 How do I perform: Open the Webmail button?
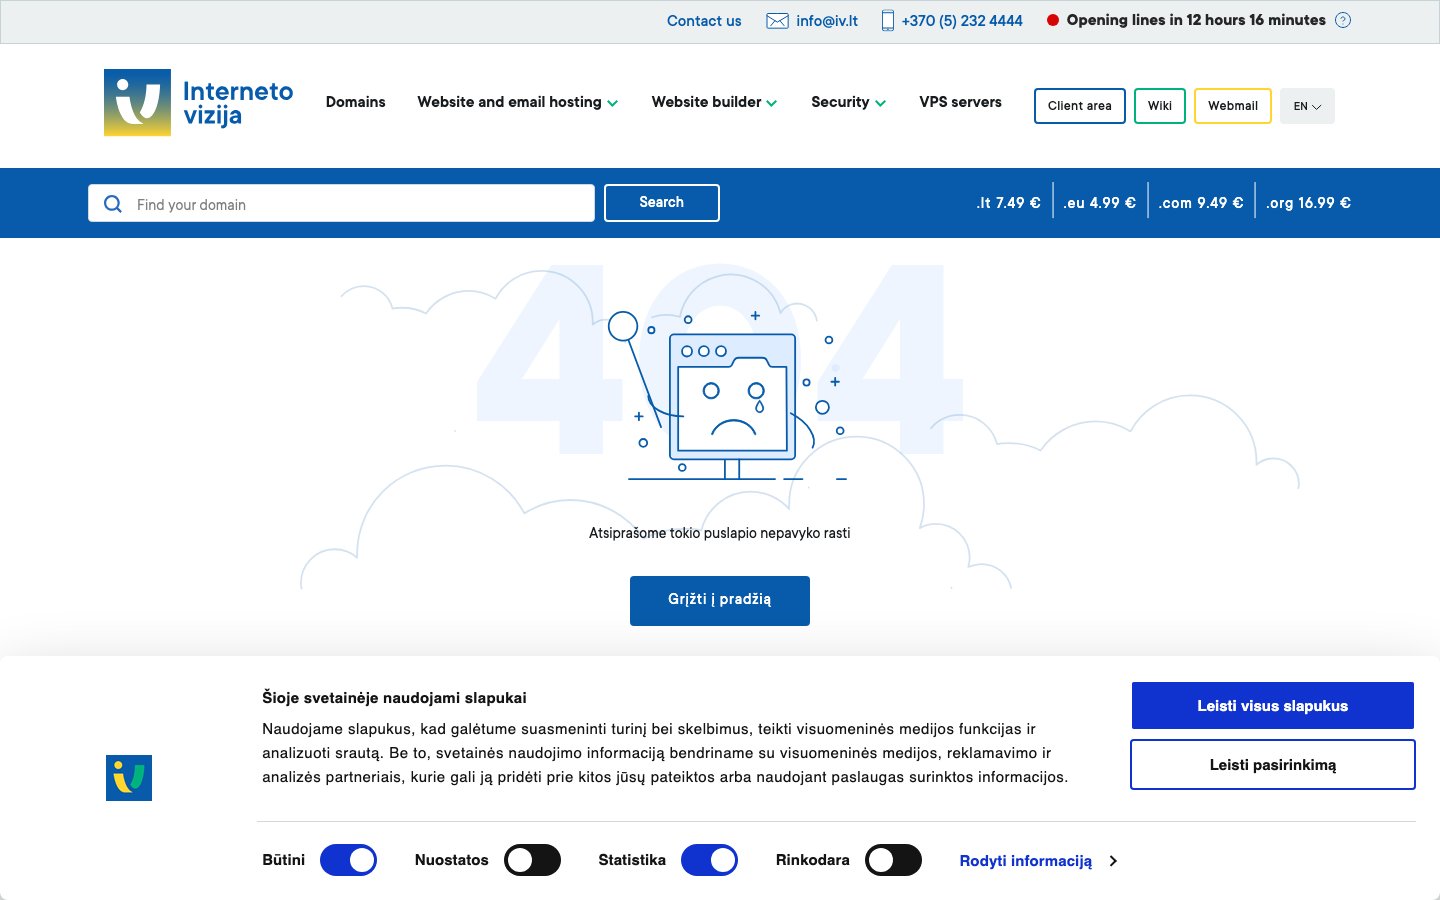pyautogui.click(x=1233, y=106)
